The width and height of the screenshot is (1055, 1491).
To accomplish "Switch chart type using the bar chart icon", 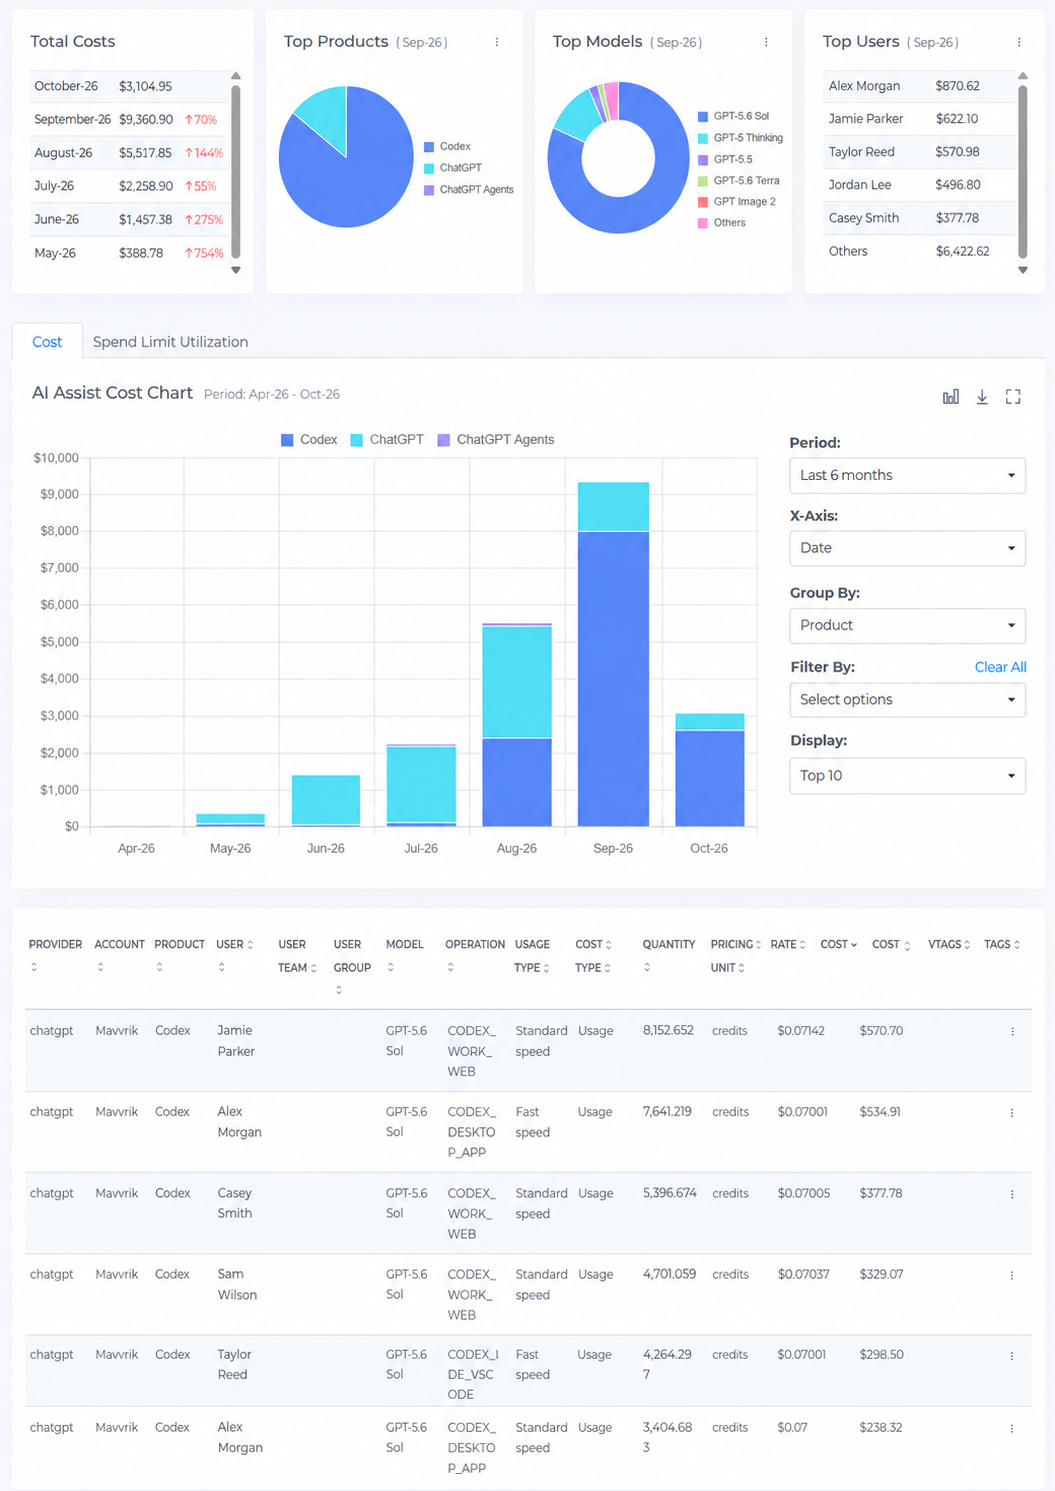I will (x=951, y=397).
